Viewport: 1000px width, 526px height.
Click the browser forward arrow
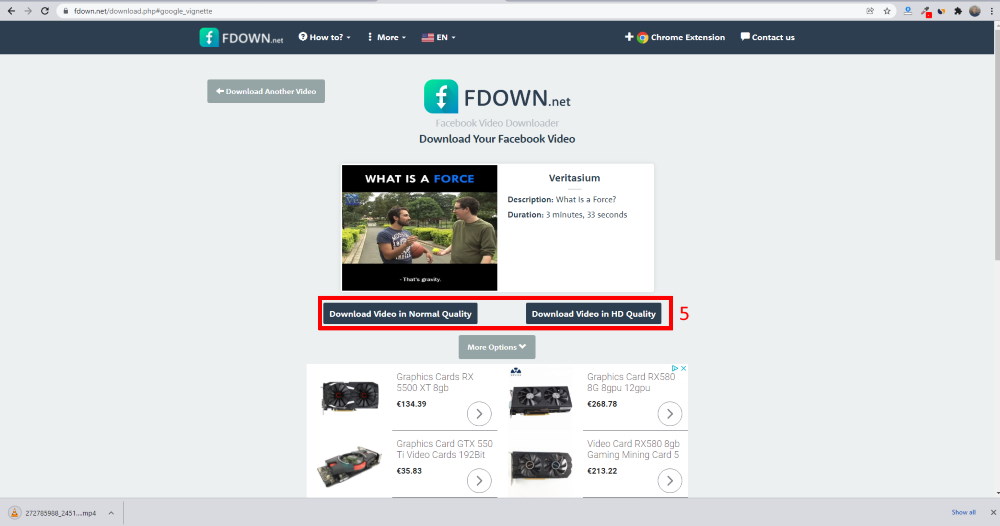tap(28, 11)
